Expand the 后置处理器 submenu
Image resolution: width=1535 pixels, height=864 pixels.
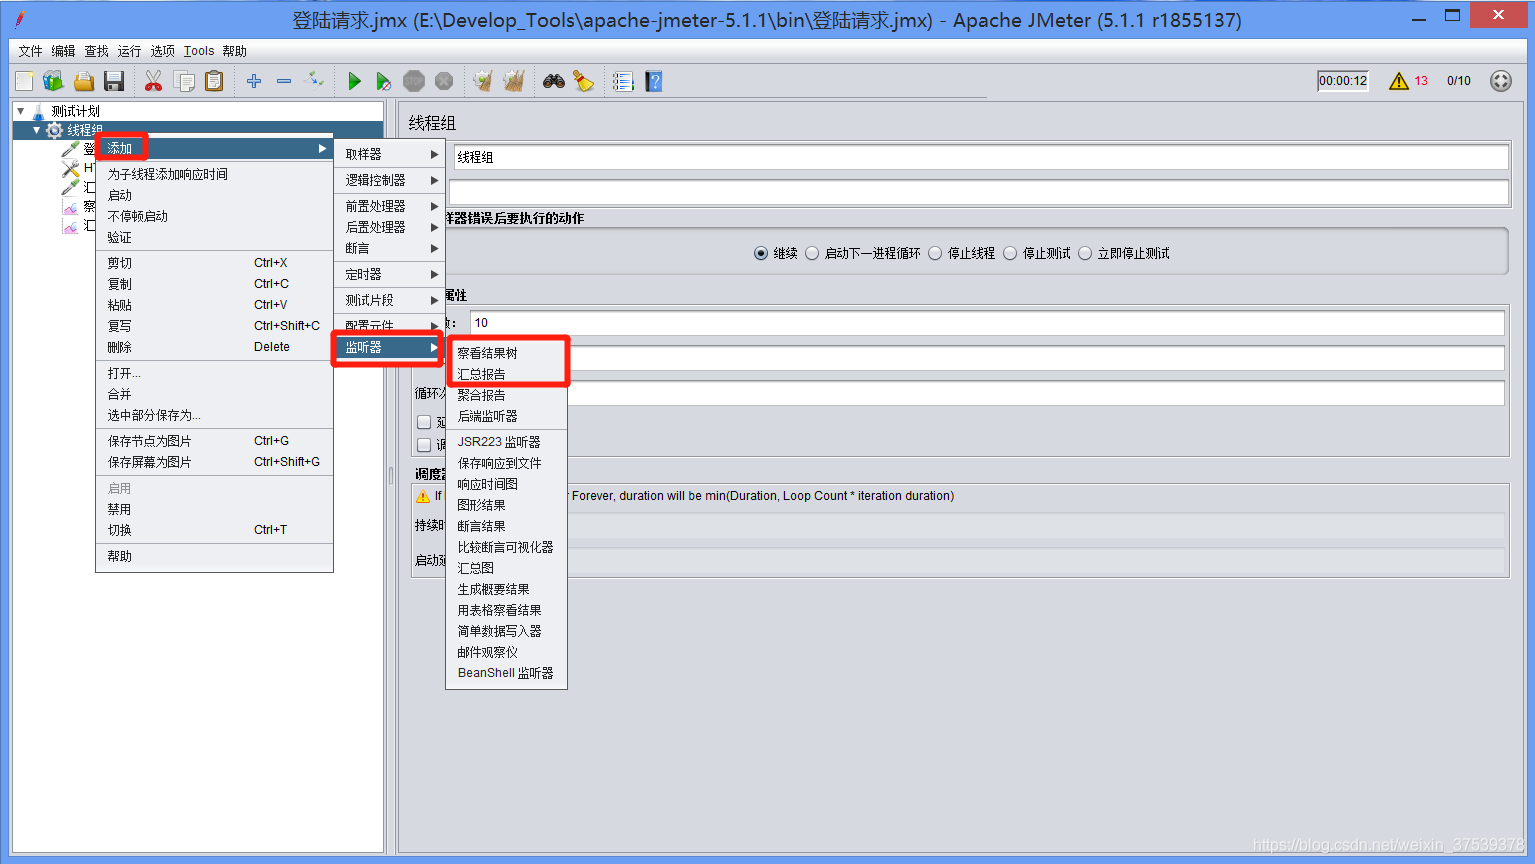(x=390, y=227)
